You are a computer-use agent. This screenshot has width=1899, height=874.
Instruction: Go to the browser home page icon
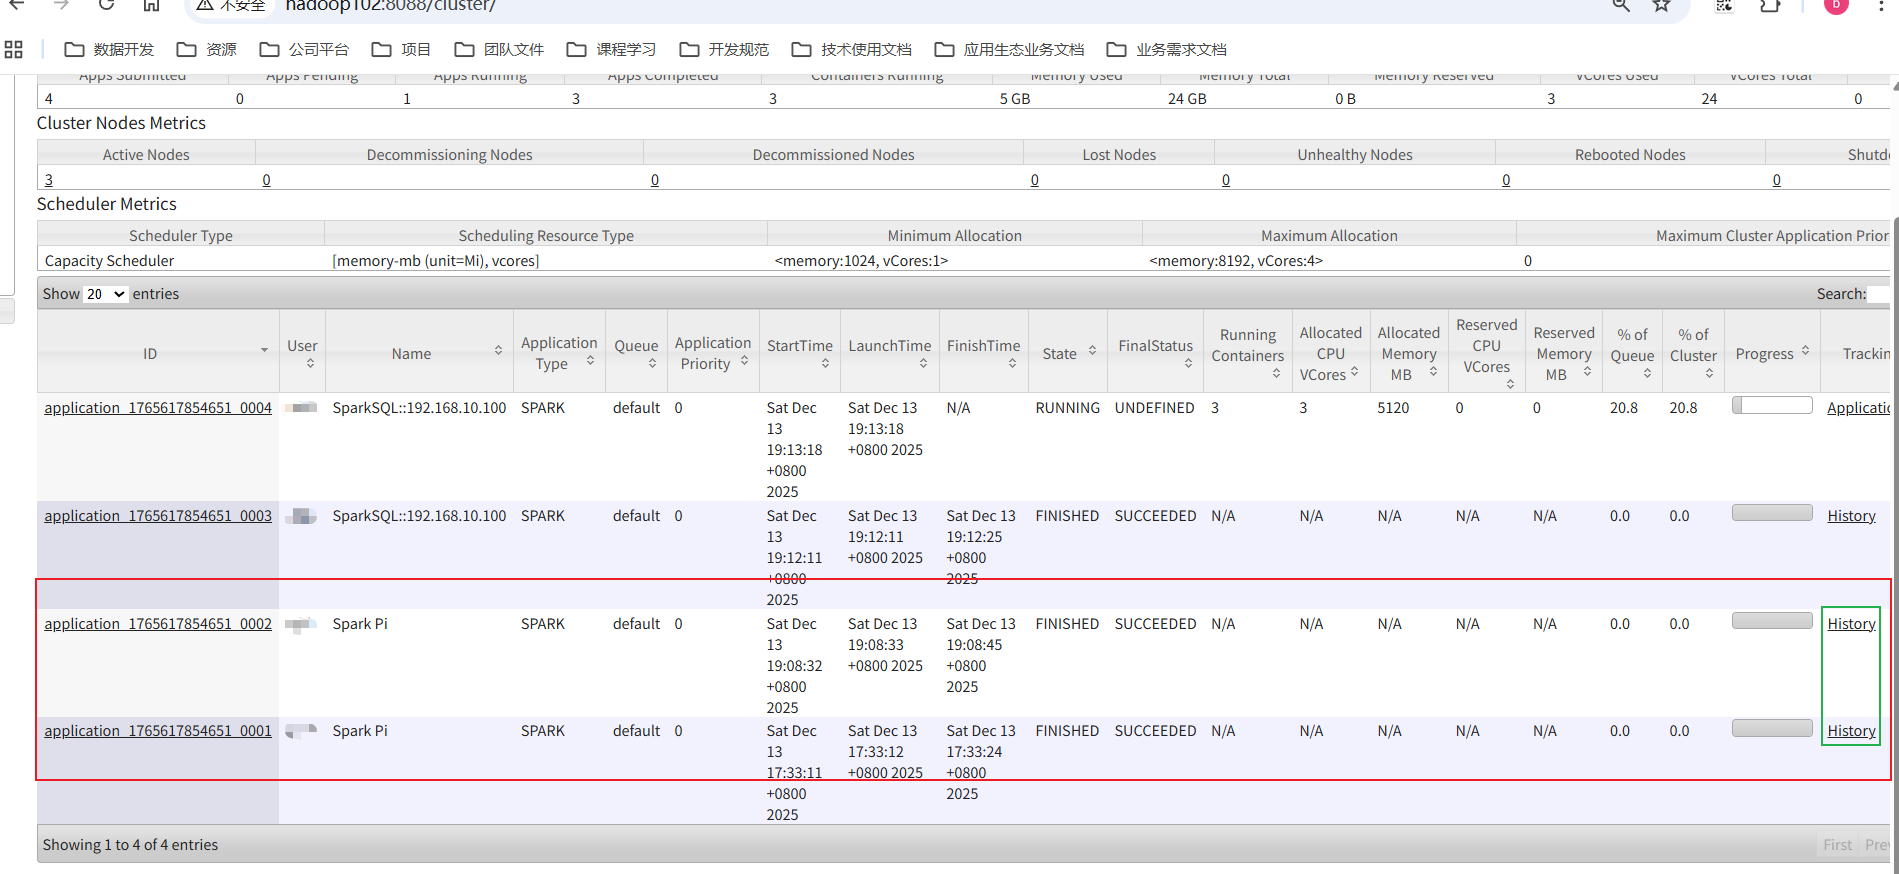point(151,5)
